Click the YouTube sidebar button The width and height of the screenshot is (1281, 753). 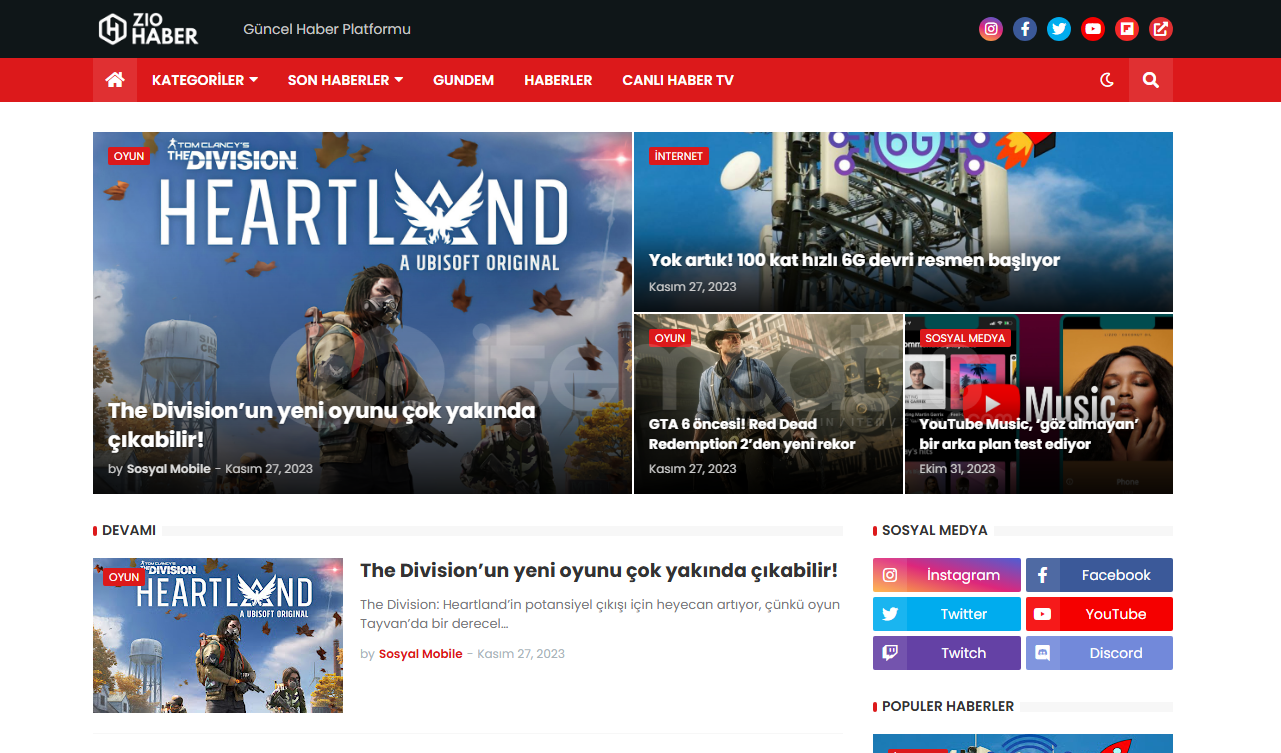click(x=1099, y=614)
